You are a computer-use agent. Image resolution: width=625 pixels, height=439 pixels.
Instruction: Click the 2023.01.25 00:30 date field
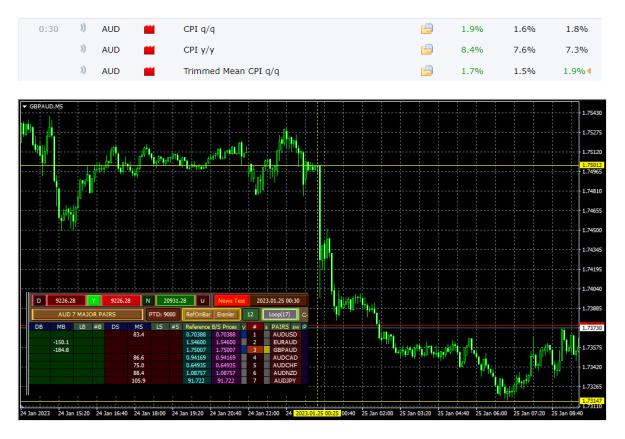click(x=278, y=301)
